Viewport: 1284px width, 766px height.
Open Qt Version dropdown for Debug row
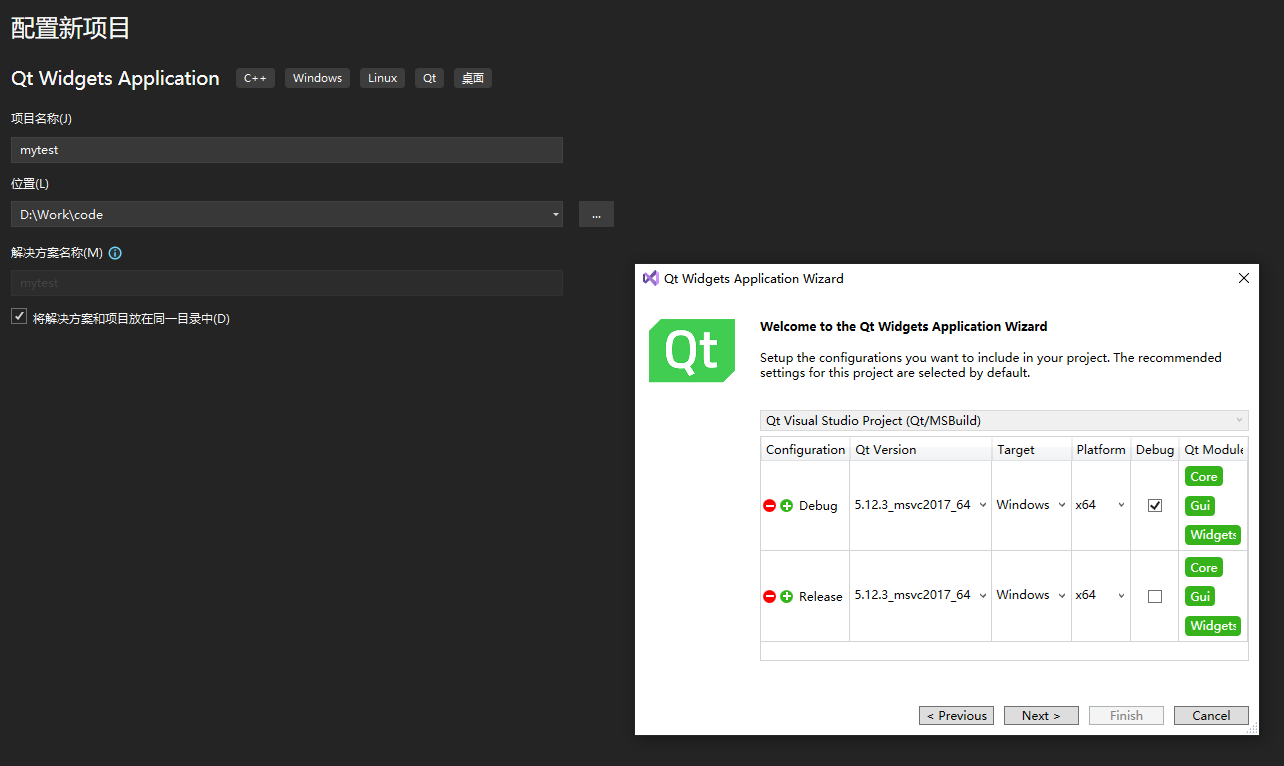pyautogui.click(x=920, y=505)
